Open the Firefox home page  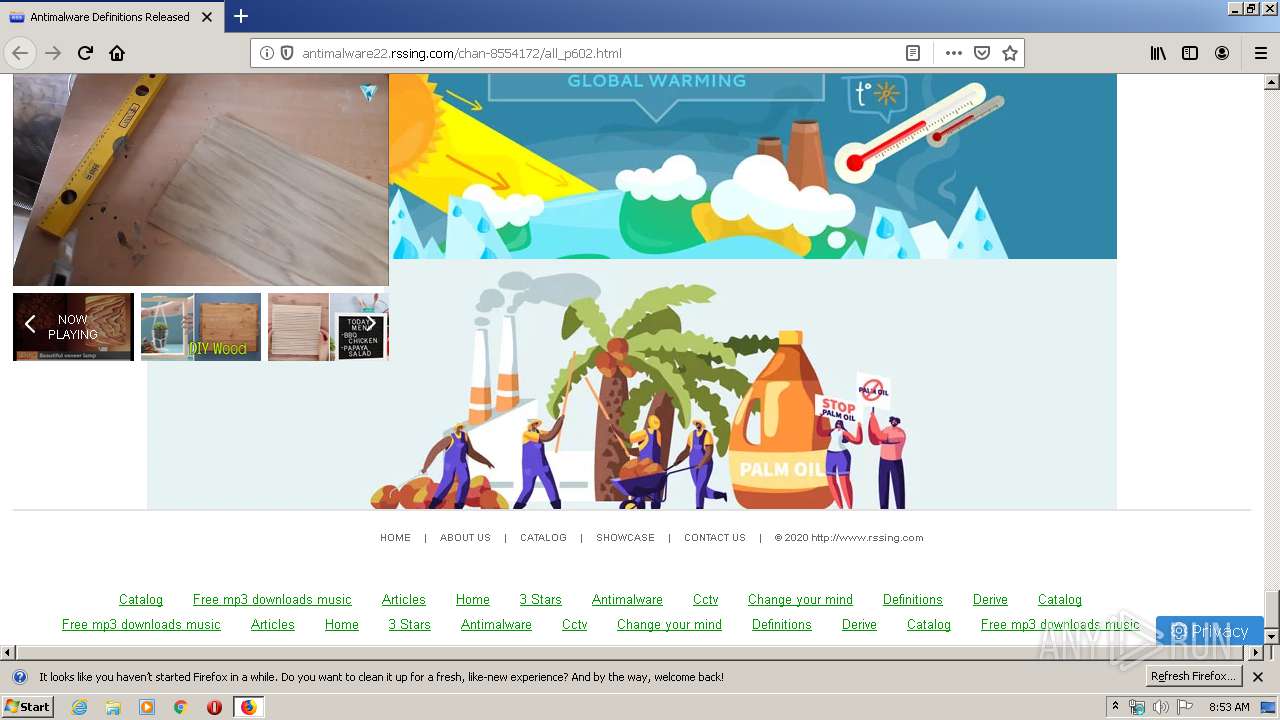point(117,53)
